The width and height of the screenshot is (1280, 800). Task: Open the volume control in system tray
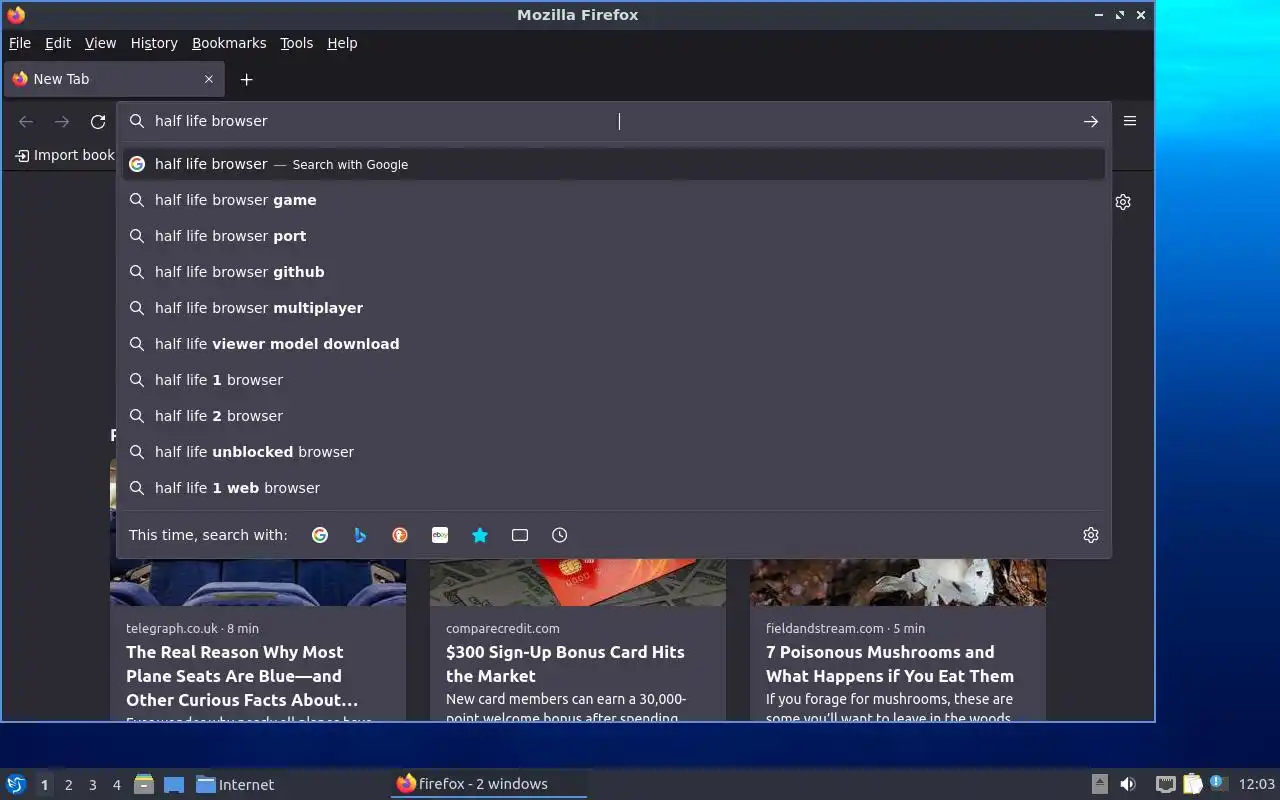click(1128, 784)
